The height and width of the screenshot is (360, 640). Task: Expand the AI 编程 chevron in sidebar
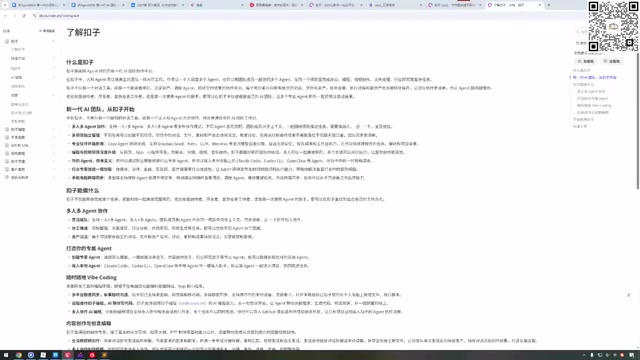[53, 77]
